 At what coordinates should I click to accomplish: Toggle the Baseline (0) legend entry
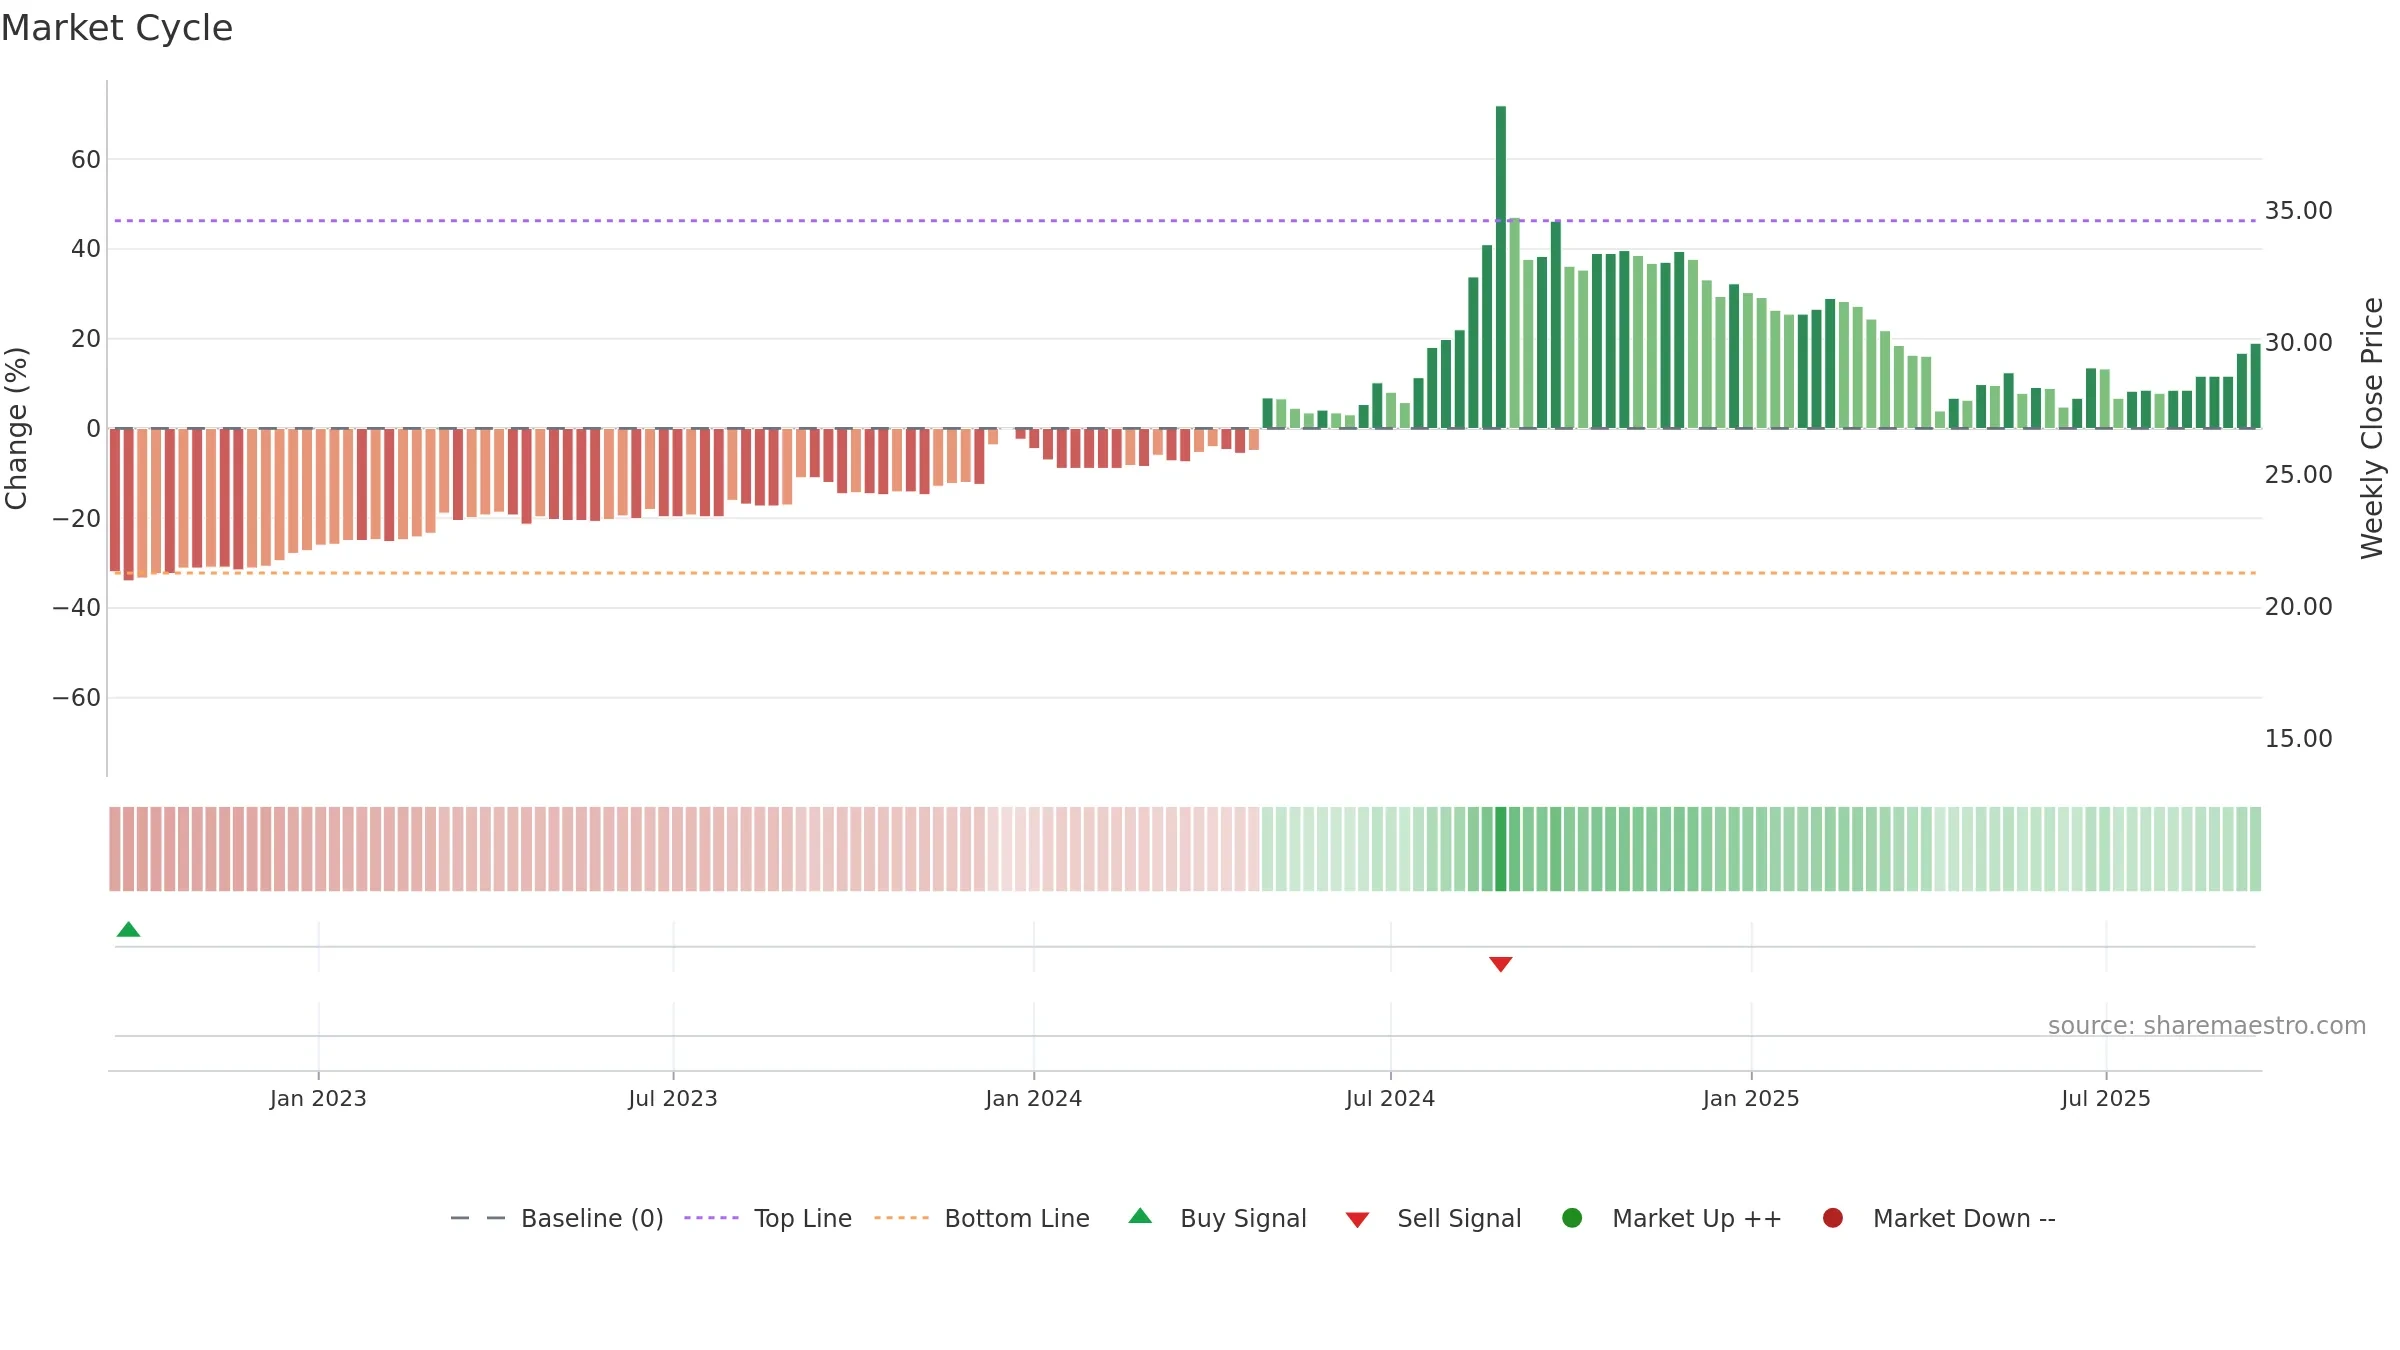tap(557, 1218)
